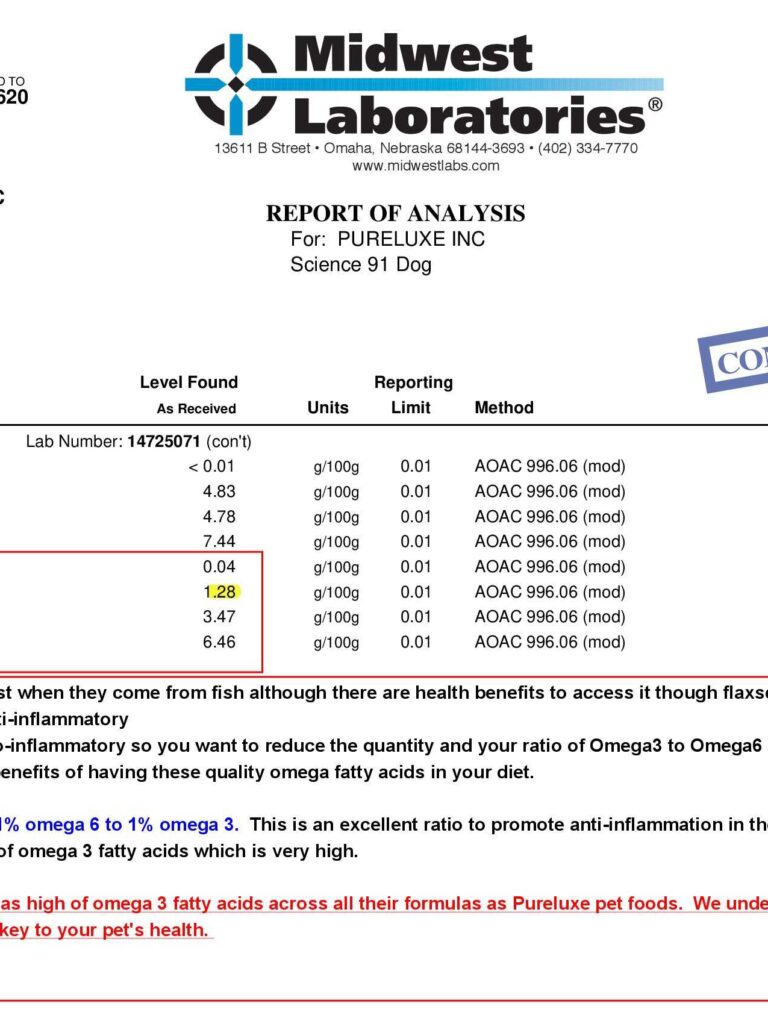Click the Reporting Limit column header
The image size is (768, 1024).
(413, 394)
